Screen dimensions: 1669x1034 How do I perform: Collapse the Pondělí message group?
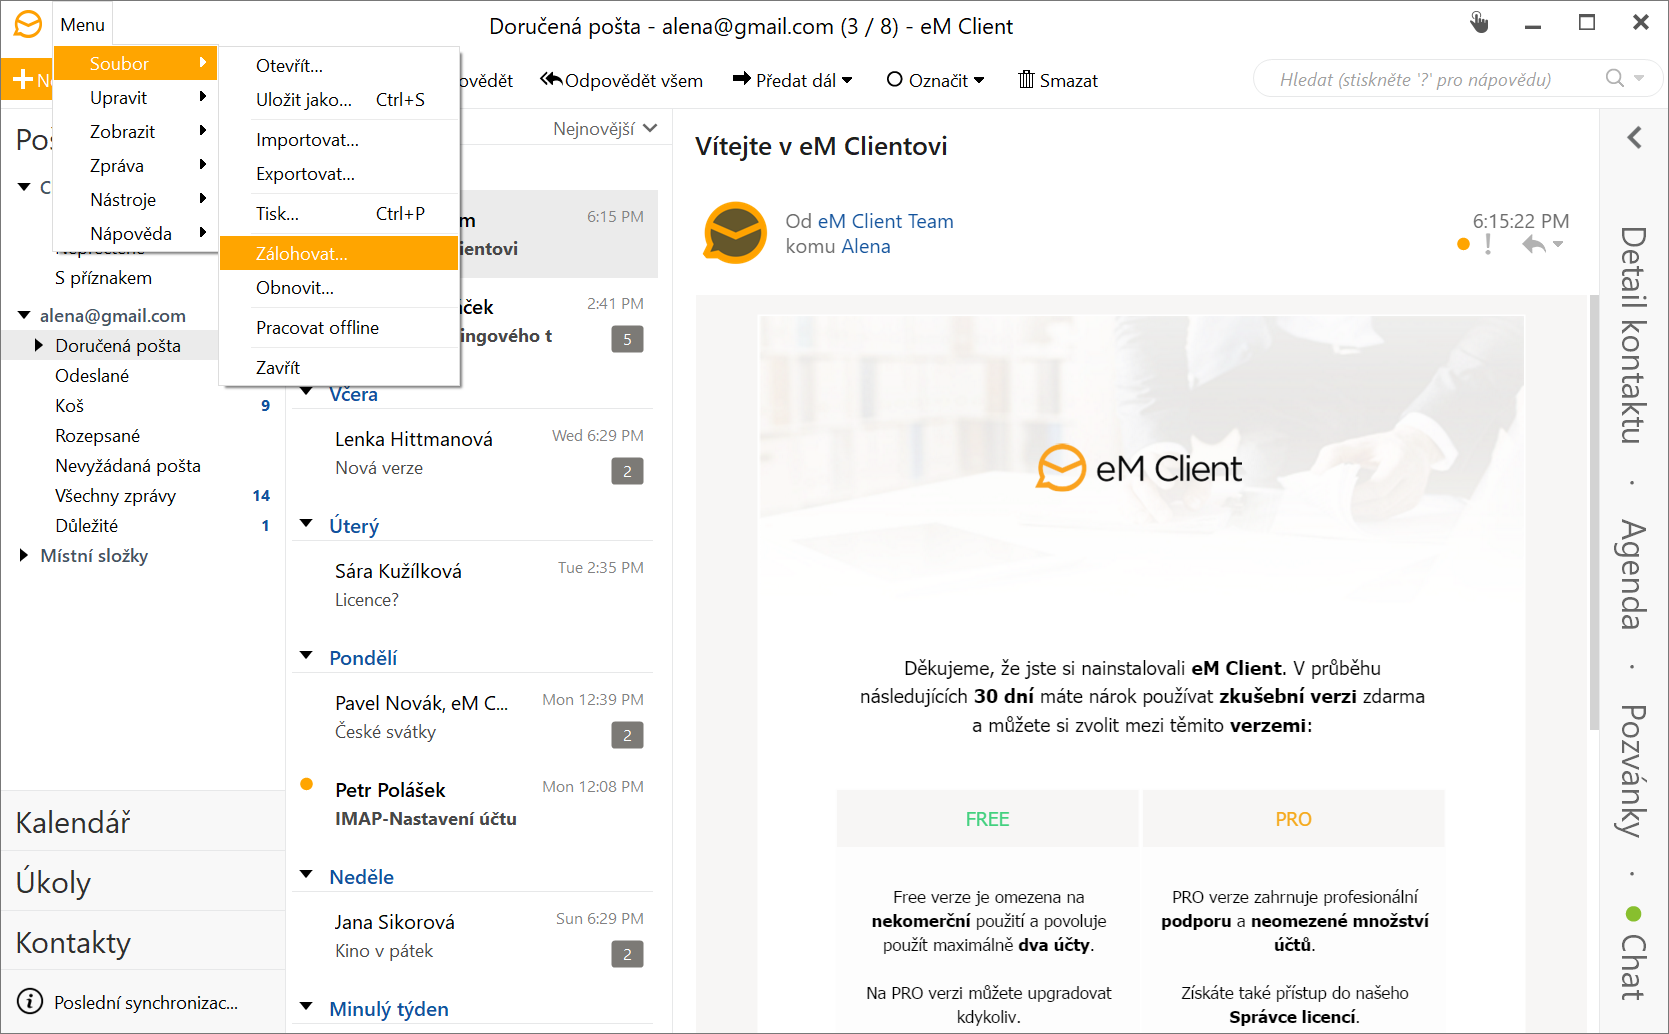click(x=306, y=655)
